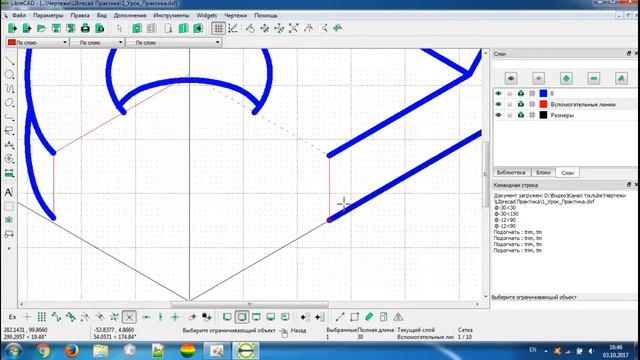The width and height of the screenshot is (640, 360).
Task: Open Chrome from the taskbar
Action: (42, 351)
